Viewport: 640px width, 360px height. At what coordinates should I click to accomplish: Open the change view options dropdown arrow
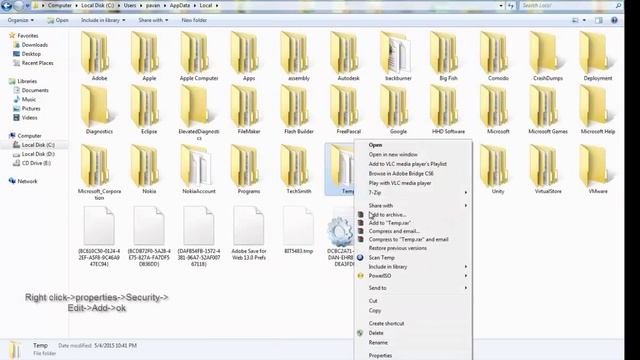point(584,20)
